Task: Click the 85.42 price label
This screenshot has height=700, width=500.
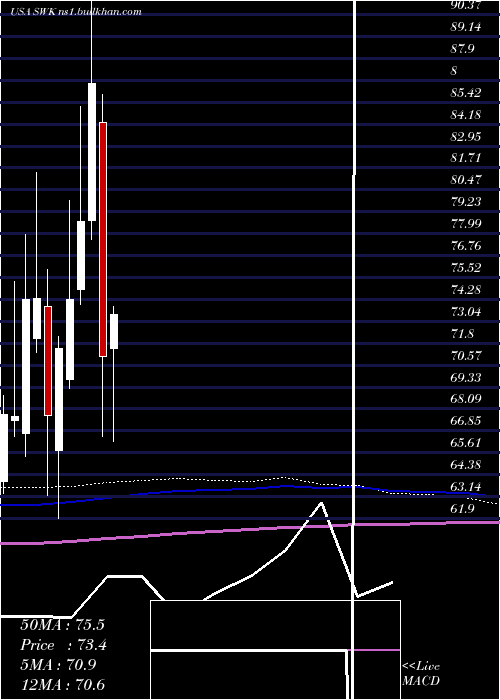Action: (466, 93)
